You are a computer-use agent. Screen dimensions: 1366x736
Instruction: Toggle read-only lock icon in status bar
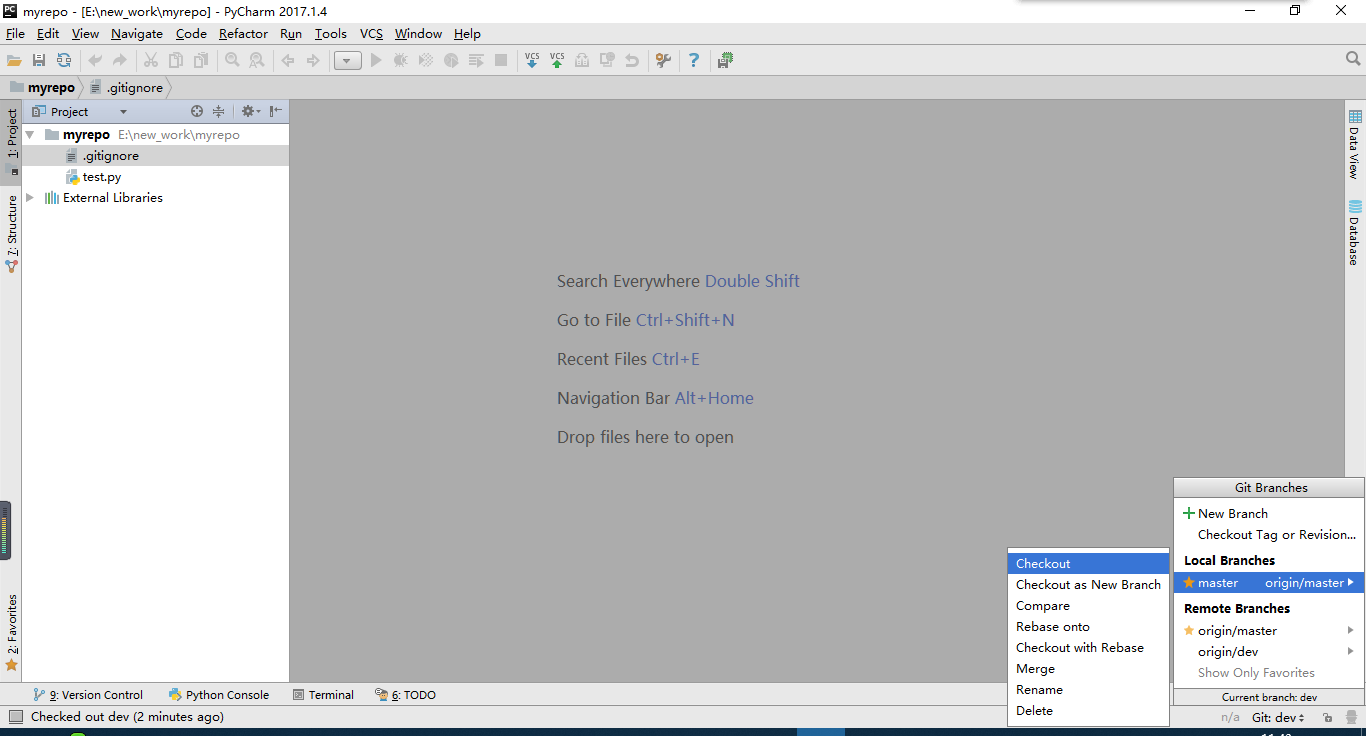click(x=1327, y=718)
